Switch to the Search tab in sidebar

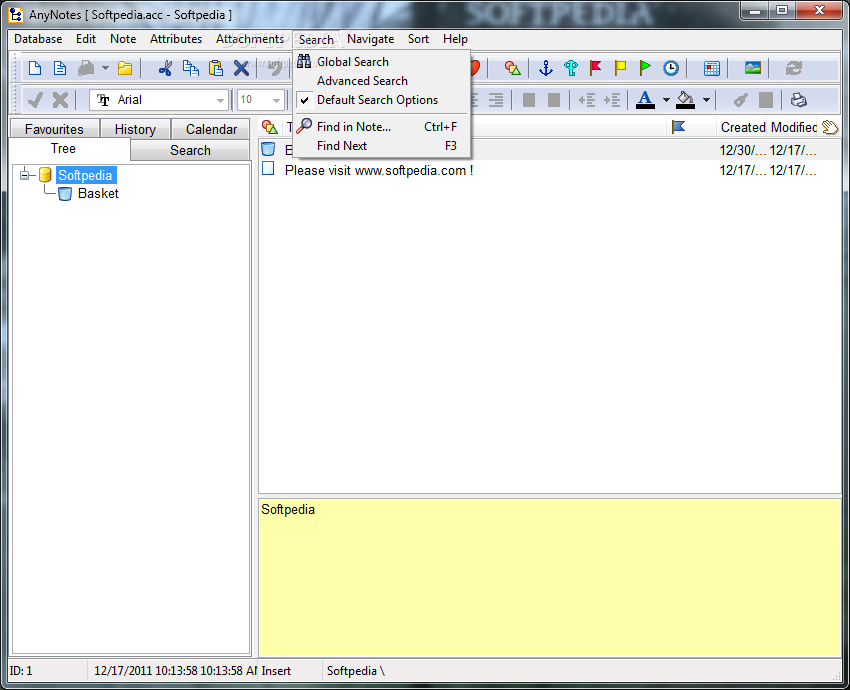(x=190, y=150)
